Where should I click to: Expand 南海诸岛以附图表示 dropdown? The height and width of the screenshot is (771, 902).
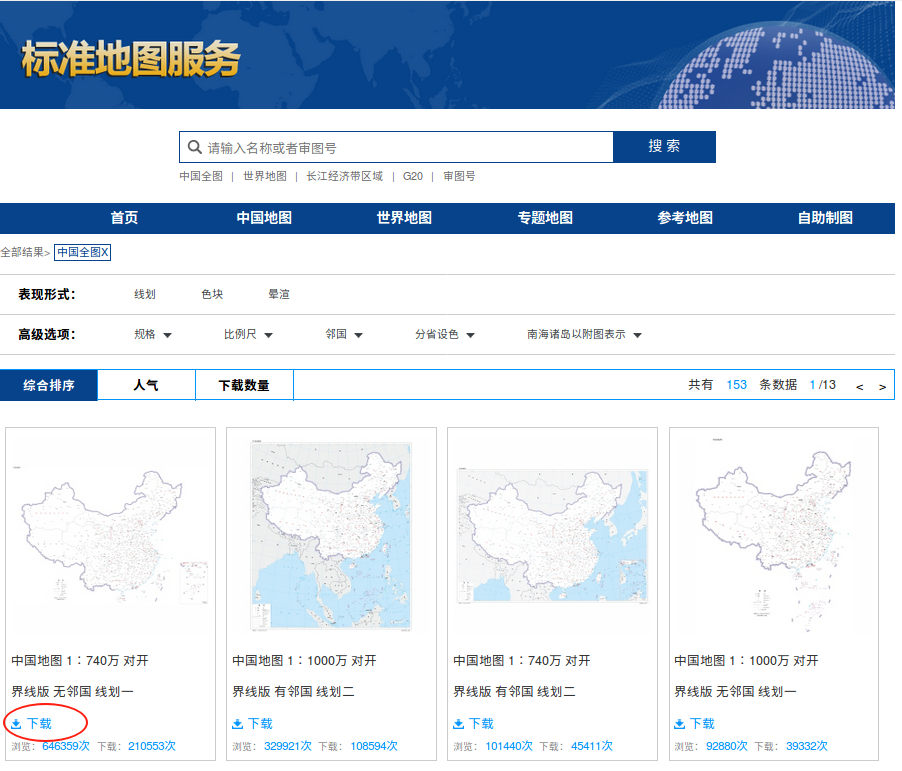click(584, 335)
